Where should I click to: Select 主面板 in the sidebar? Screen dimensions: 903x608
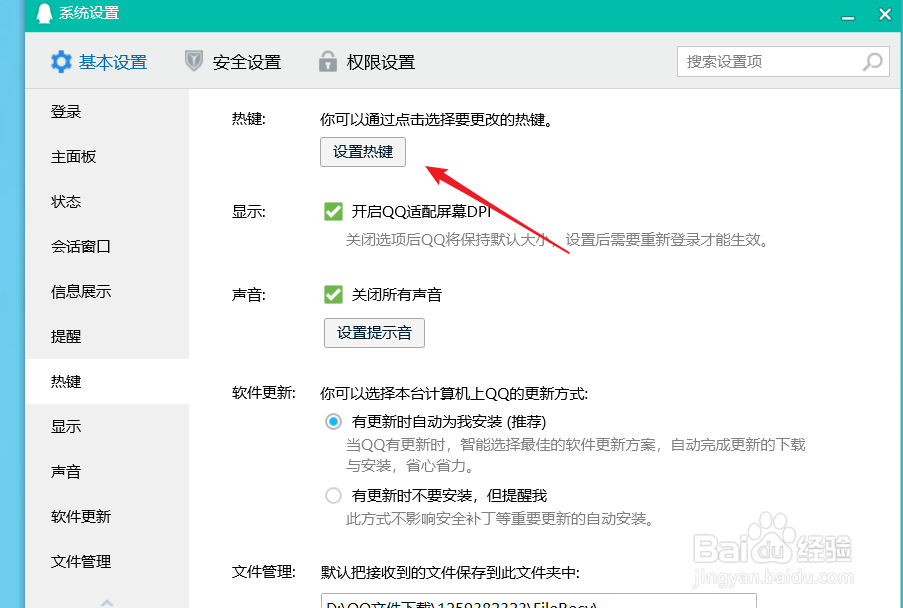[x=107, y=157]
